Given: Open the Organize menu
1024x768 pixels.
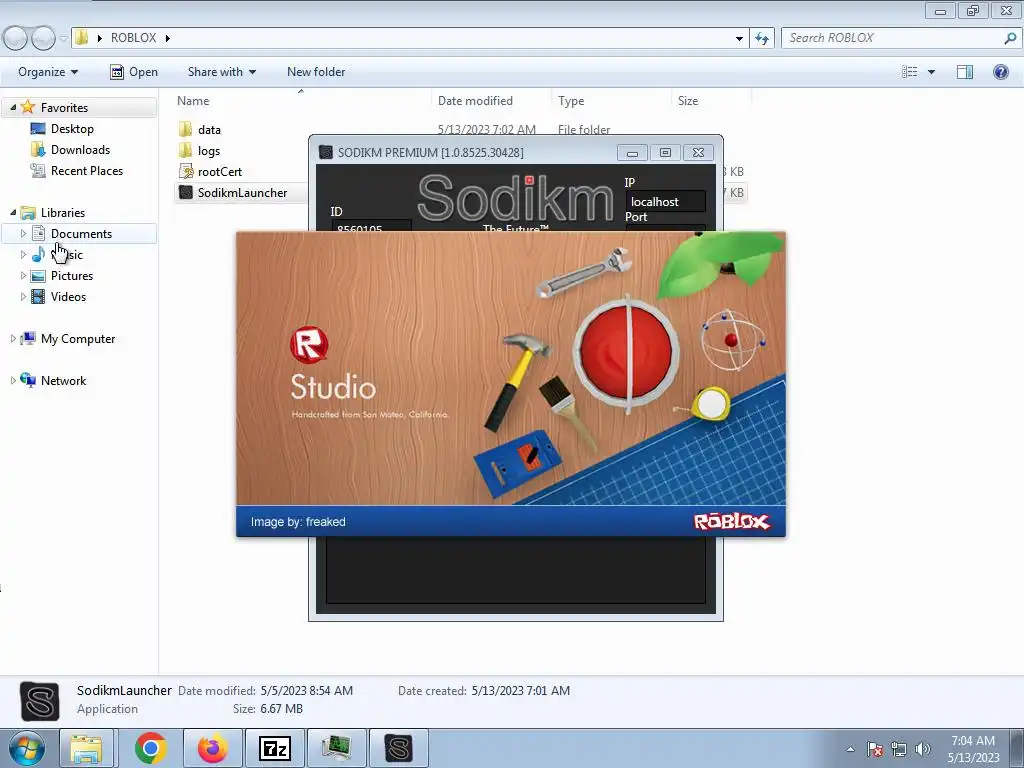Looking at the screenshot, I should pos(48,72).
